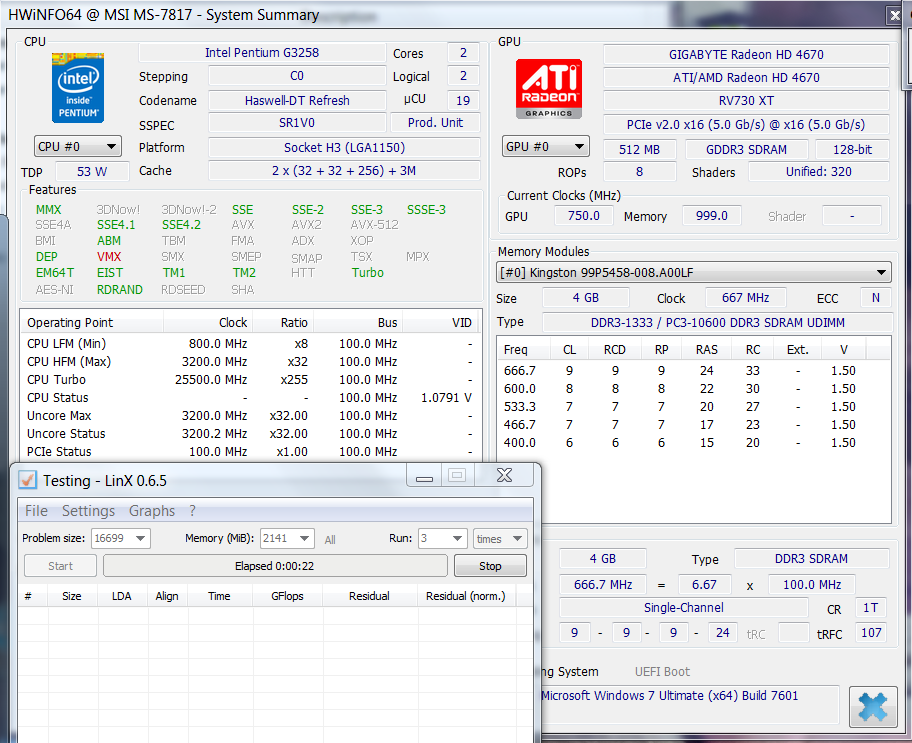Image resolution: width=912 pixels, height=743 pixels.
Task: Select the CPU HFM (Max) row
Action: [x=251, y=361]
